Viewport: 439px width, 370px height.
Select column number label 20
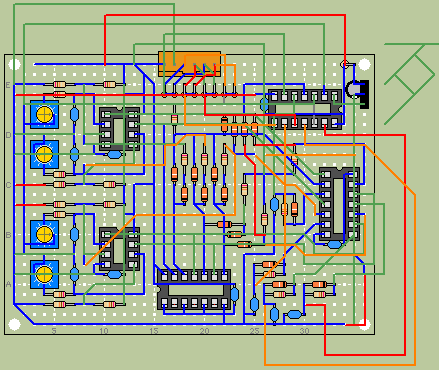pyautogui.click(x=204, y=331)
